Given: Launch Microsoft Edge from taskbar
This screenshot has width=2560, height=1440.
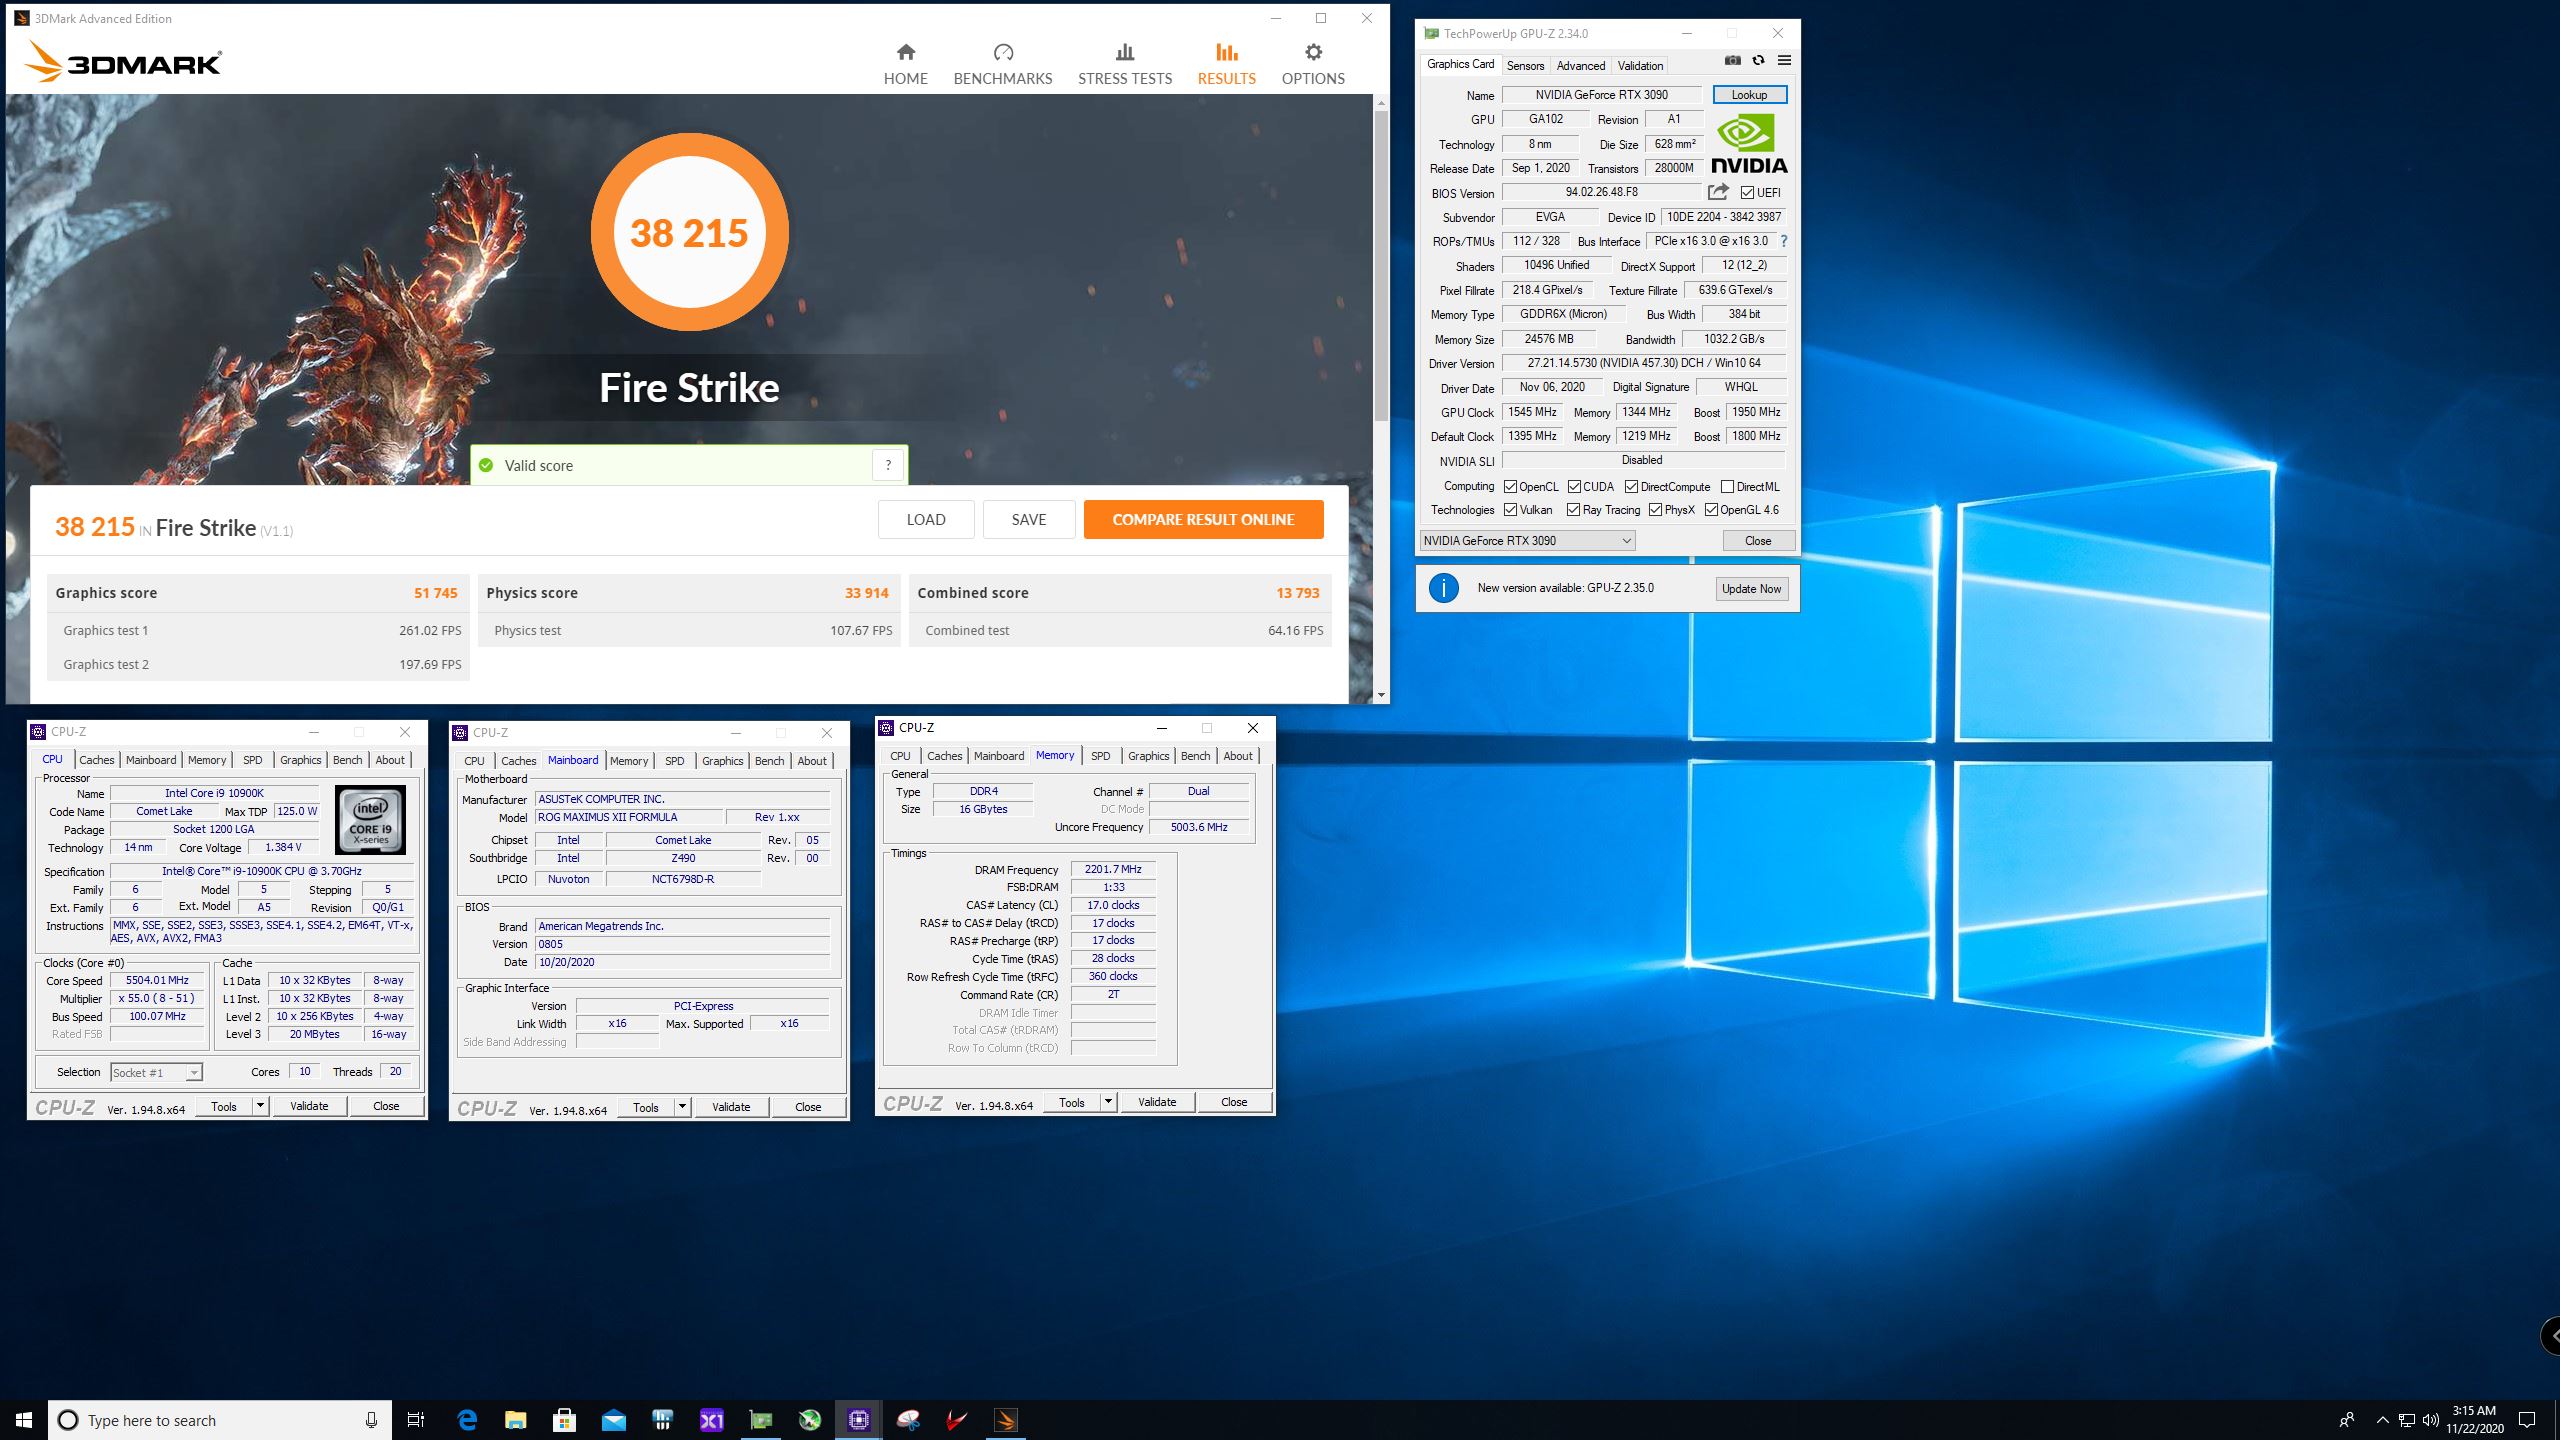Looking at the screenshot, I should point(467,1420).
